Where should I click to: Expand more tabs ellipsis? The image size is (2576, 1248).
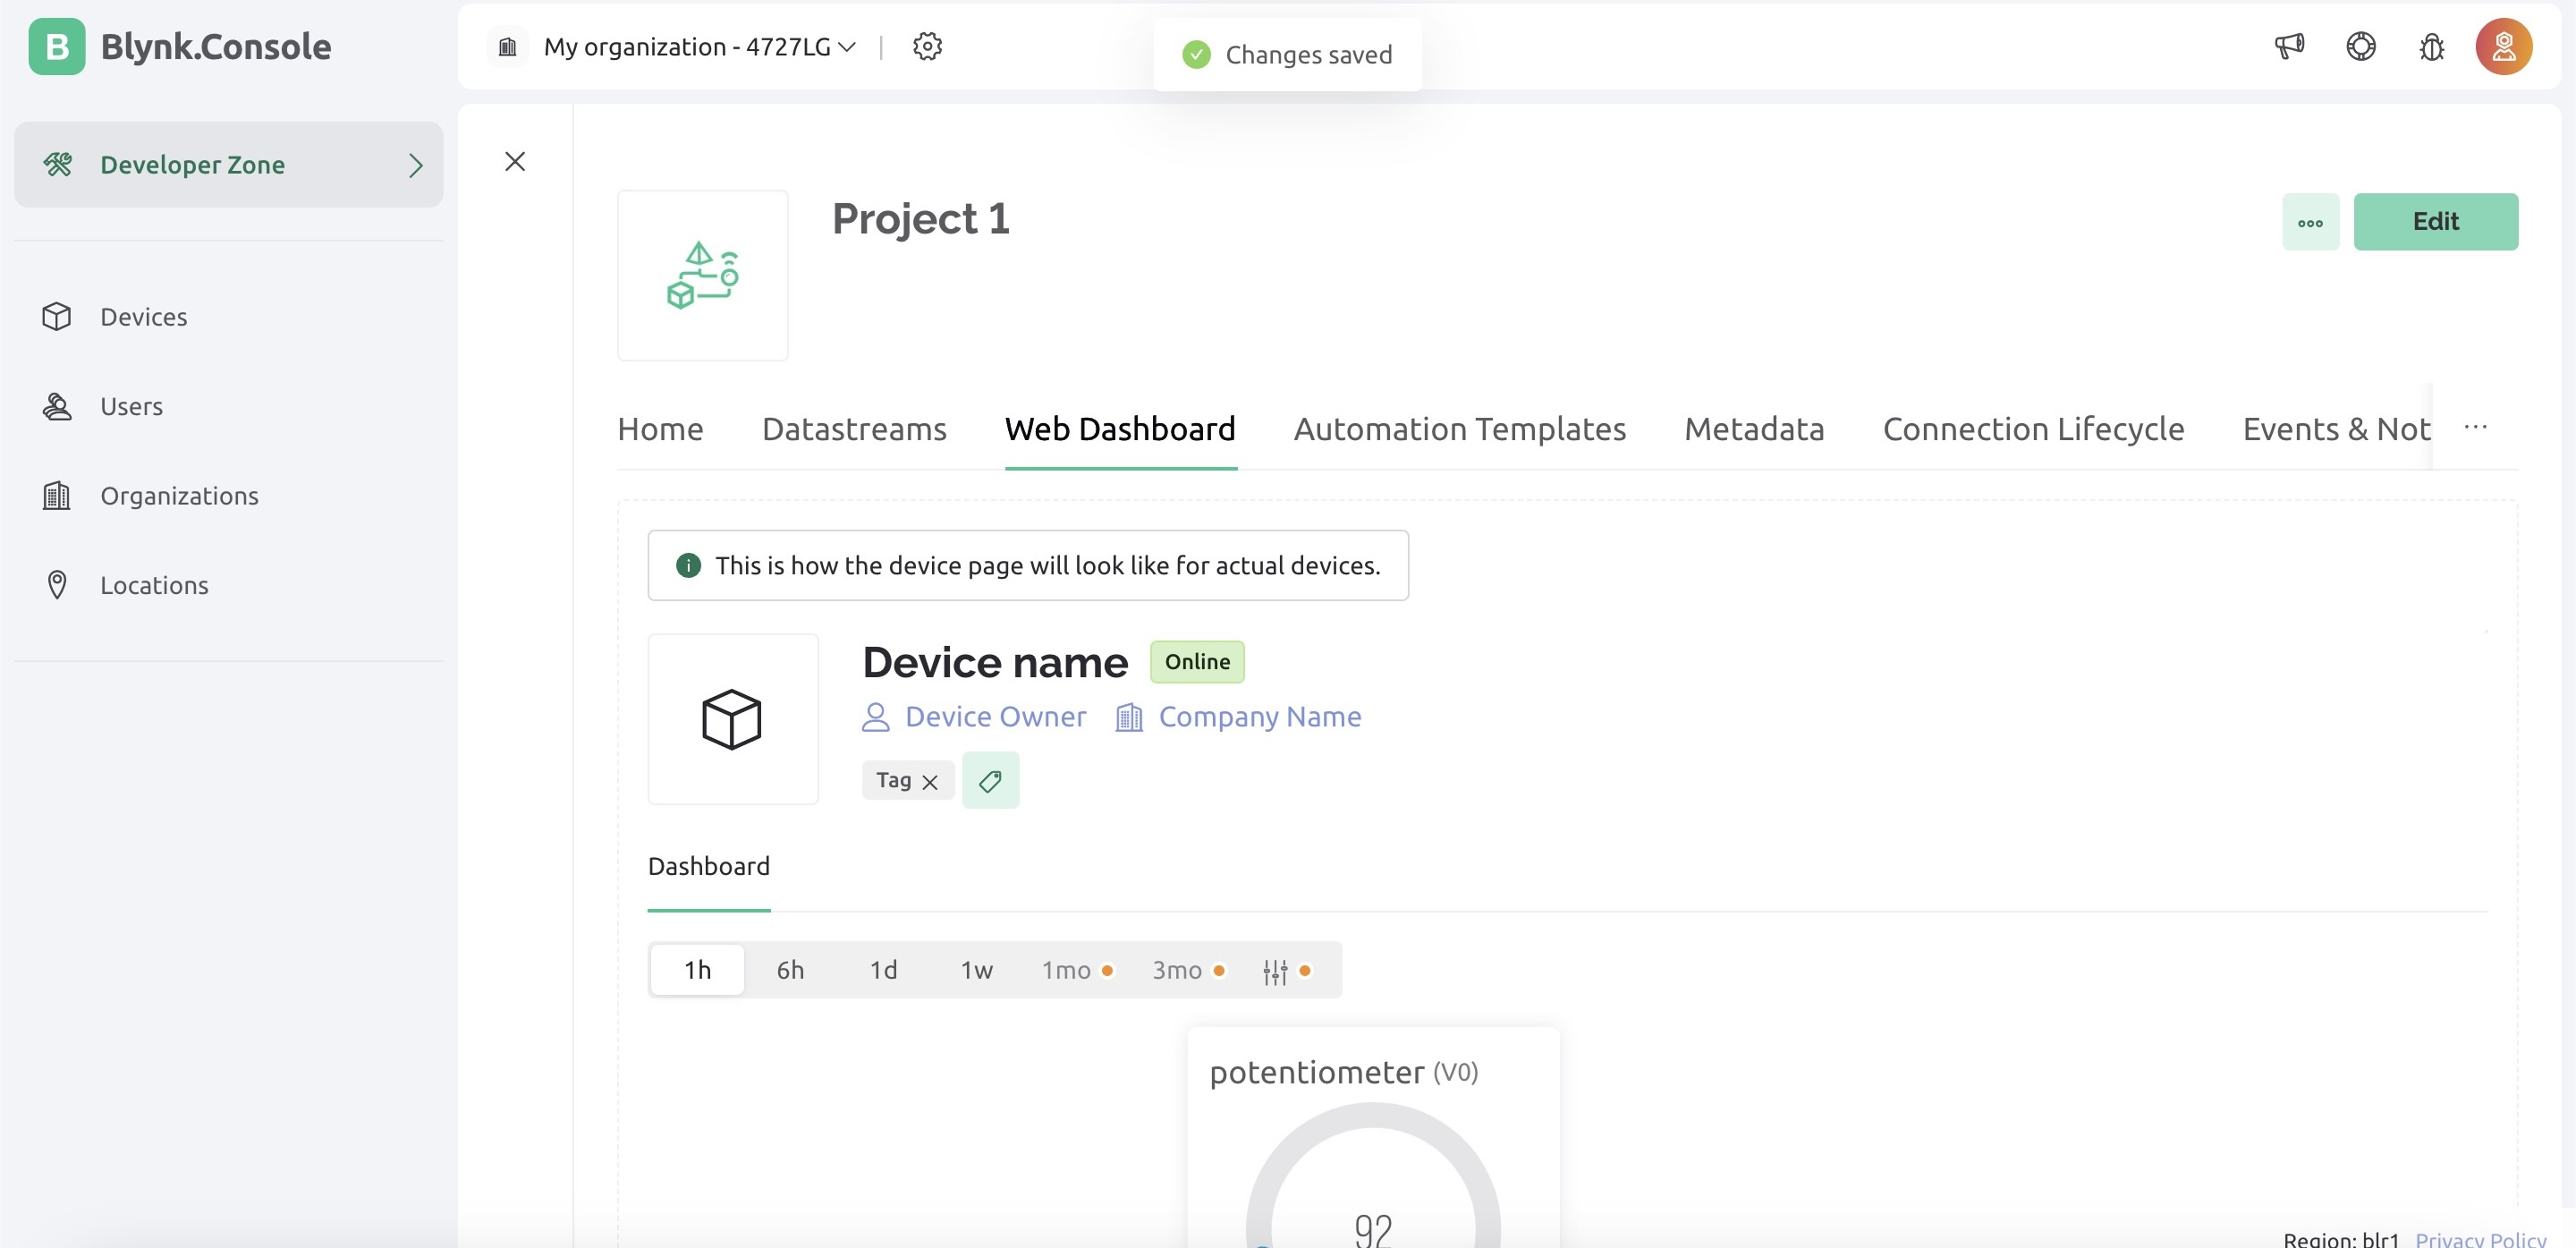coord(2475,427)
